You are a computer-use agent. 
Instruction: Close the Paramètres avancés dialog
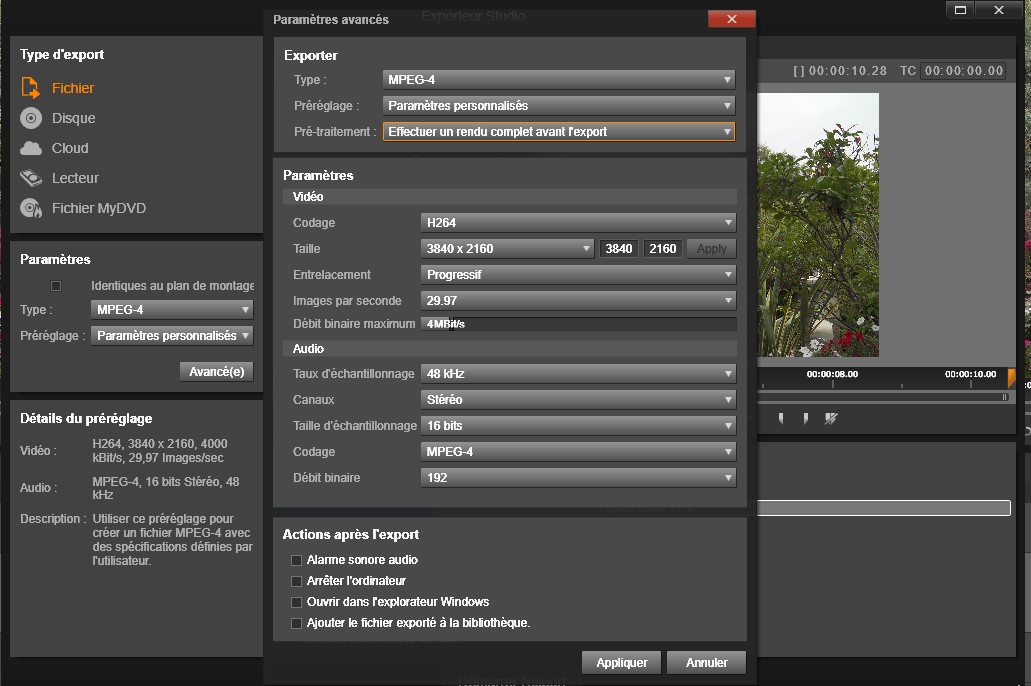click(731, 19)
